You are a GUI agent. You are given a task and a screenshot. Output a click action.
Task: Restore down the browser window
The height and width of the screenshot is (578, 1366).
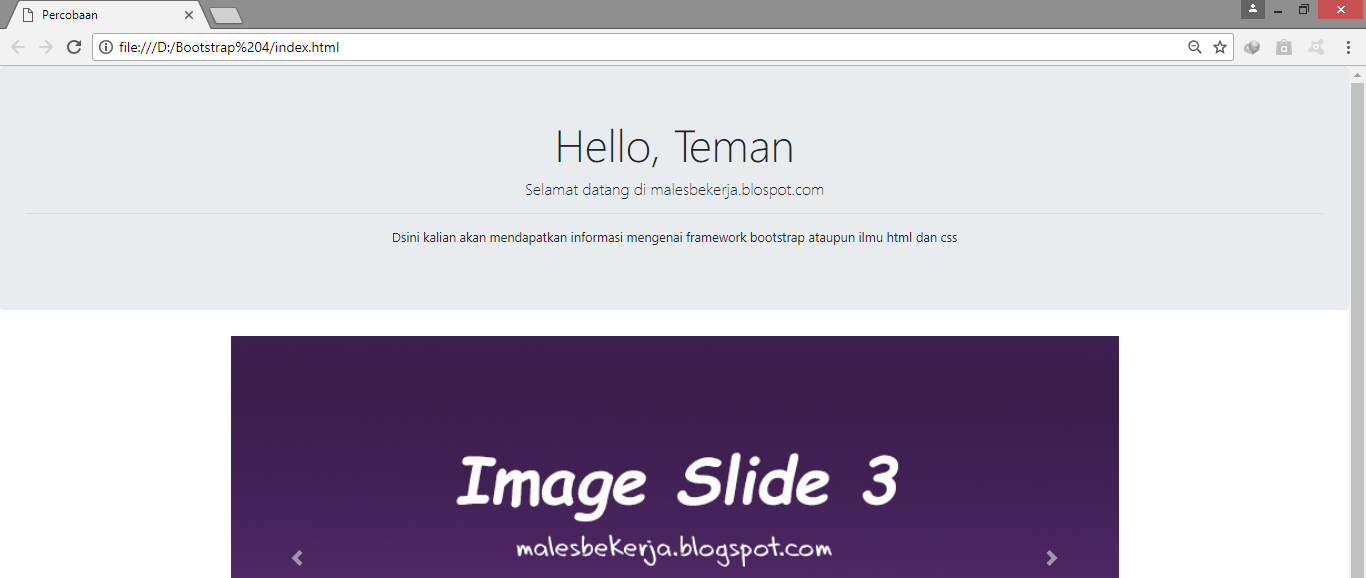pos(1304,9)
